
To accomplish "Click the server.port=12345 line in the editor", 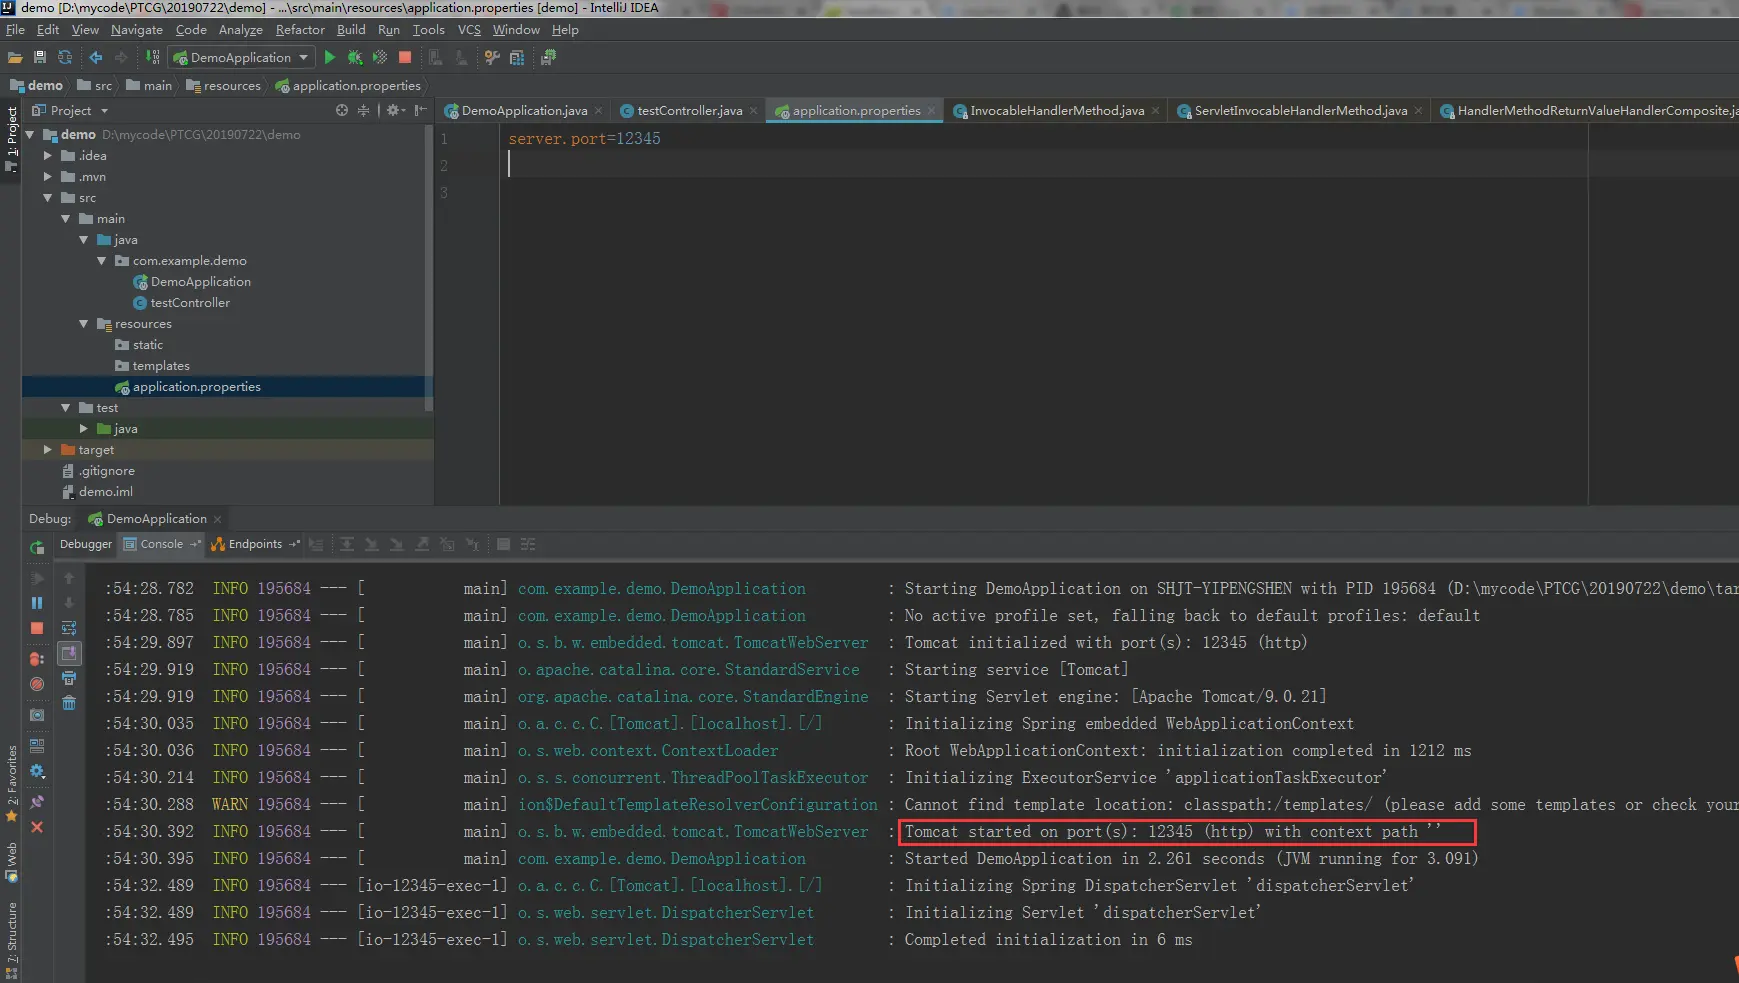I will (584, 139).
